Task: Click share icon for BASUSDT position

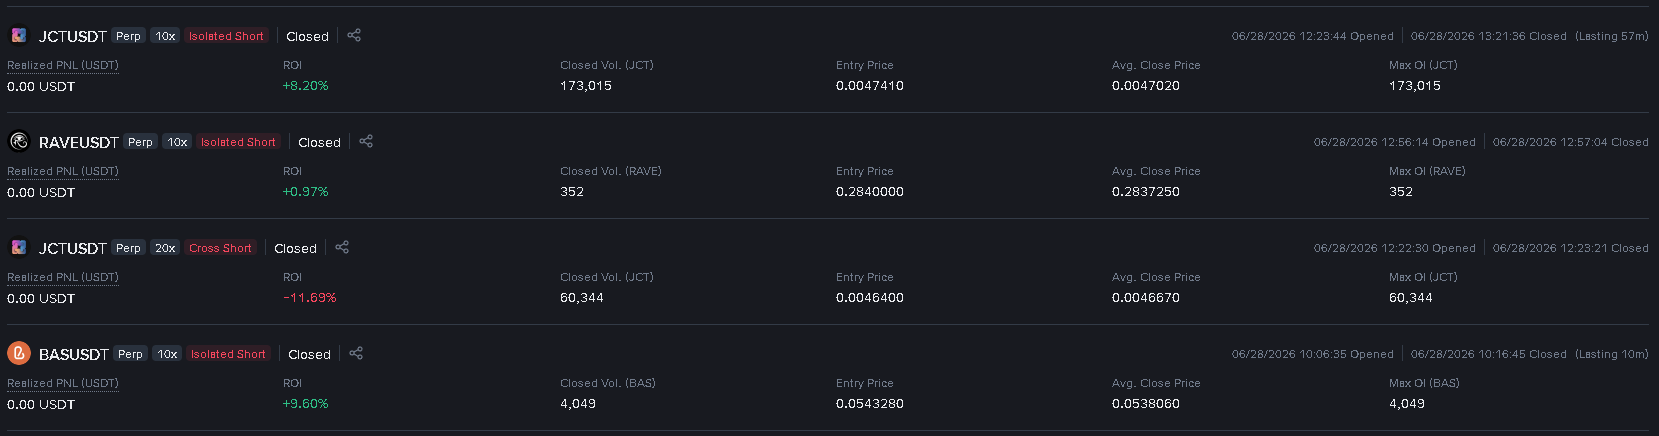Action: point(356,353)
